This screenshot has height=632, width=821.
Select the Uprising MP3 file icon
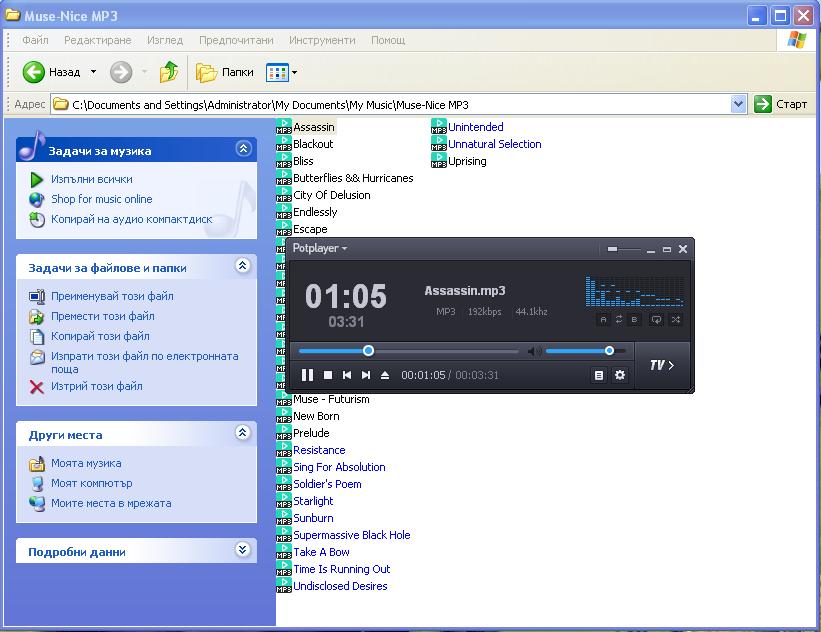[439, 161]
